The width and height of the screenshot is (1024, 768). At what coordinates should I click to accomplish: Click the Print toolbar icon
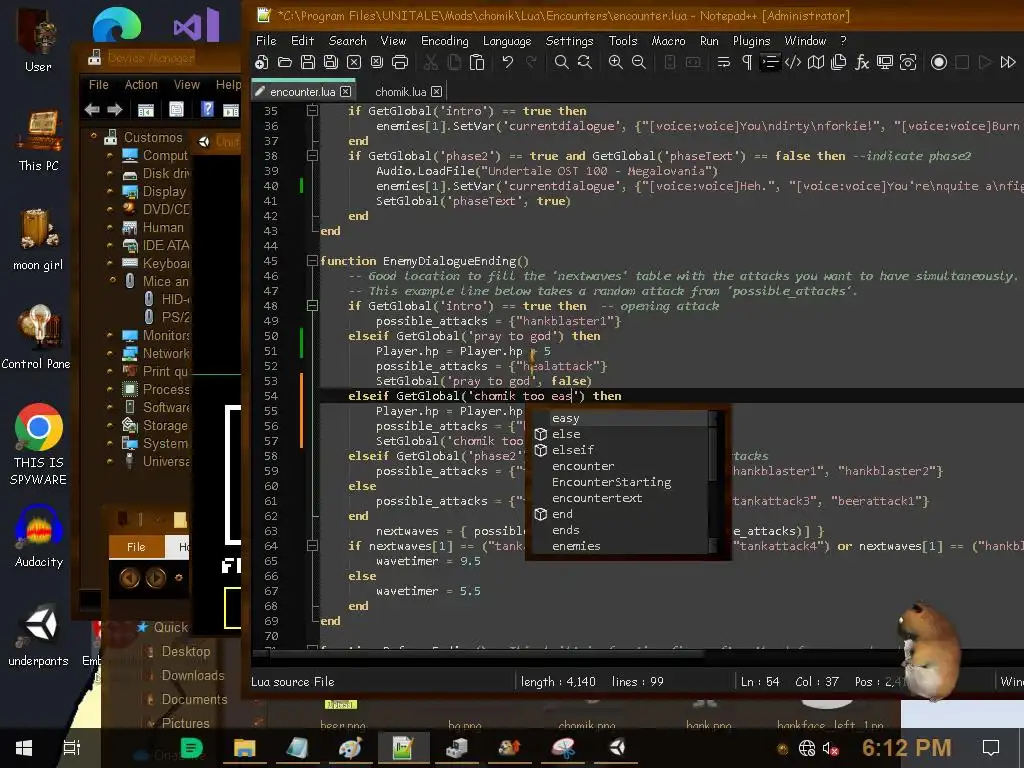tap(400, 62)
